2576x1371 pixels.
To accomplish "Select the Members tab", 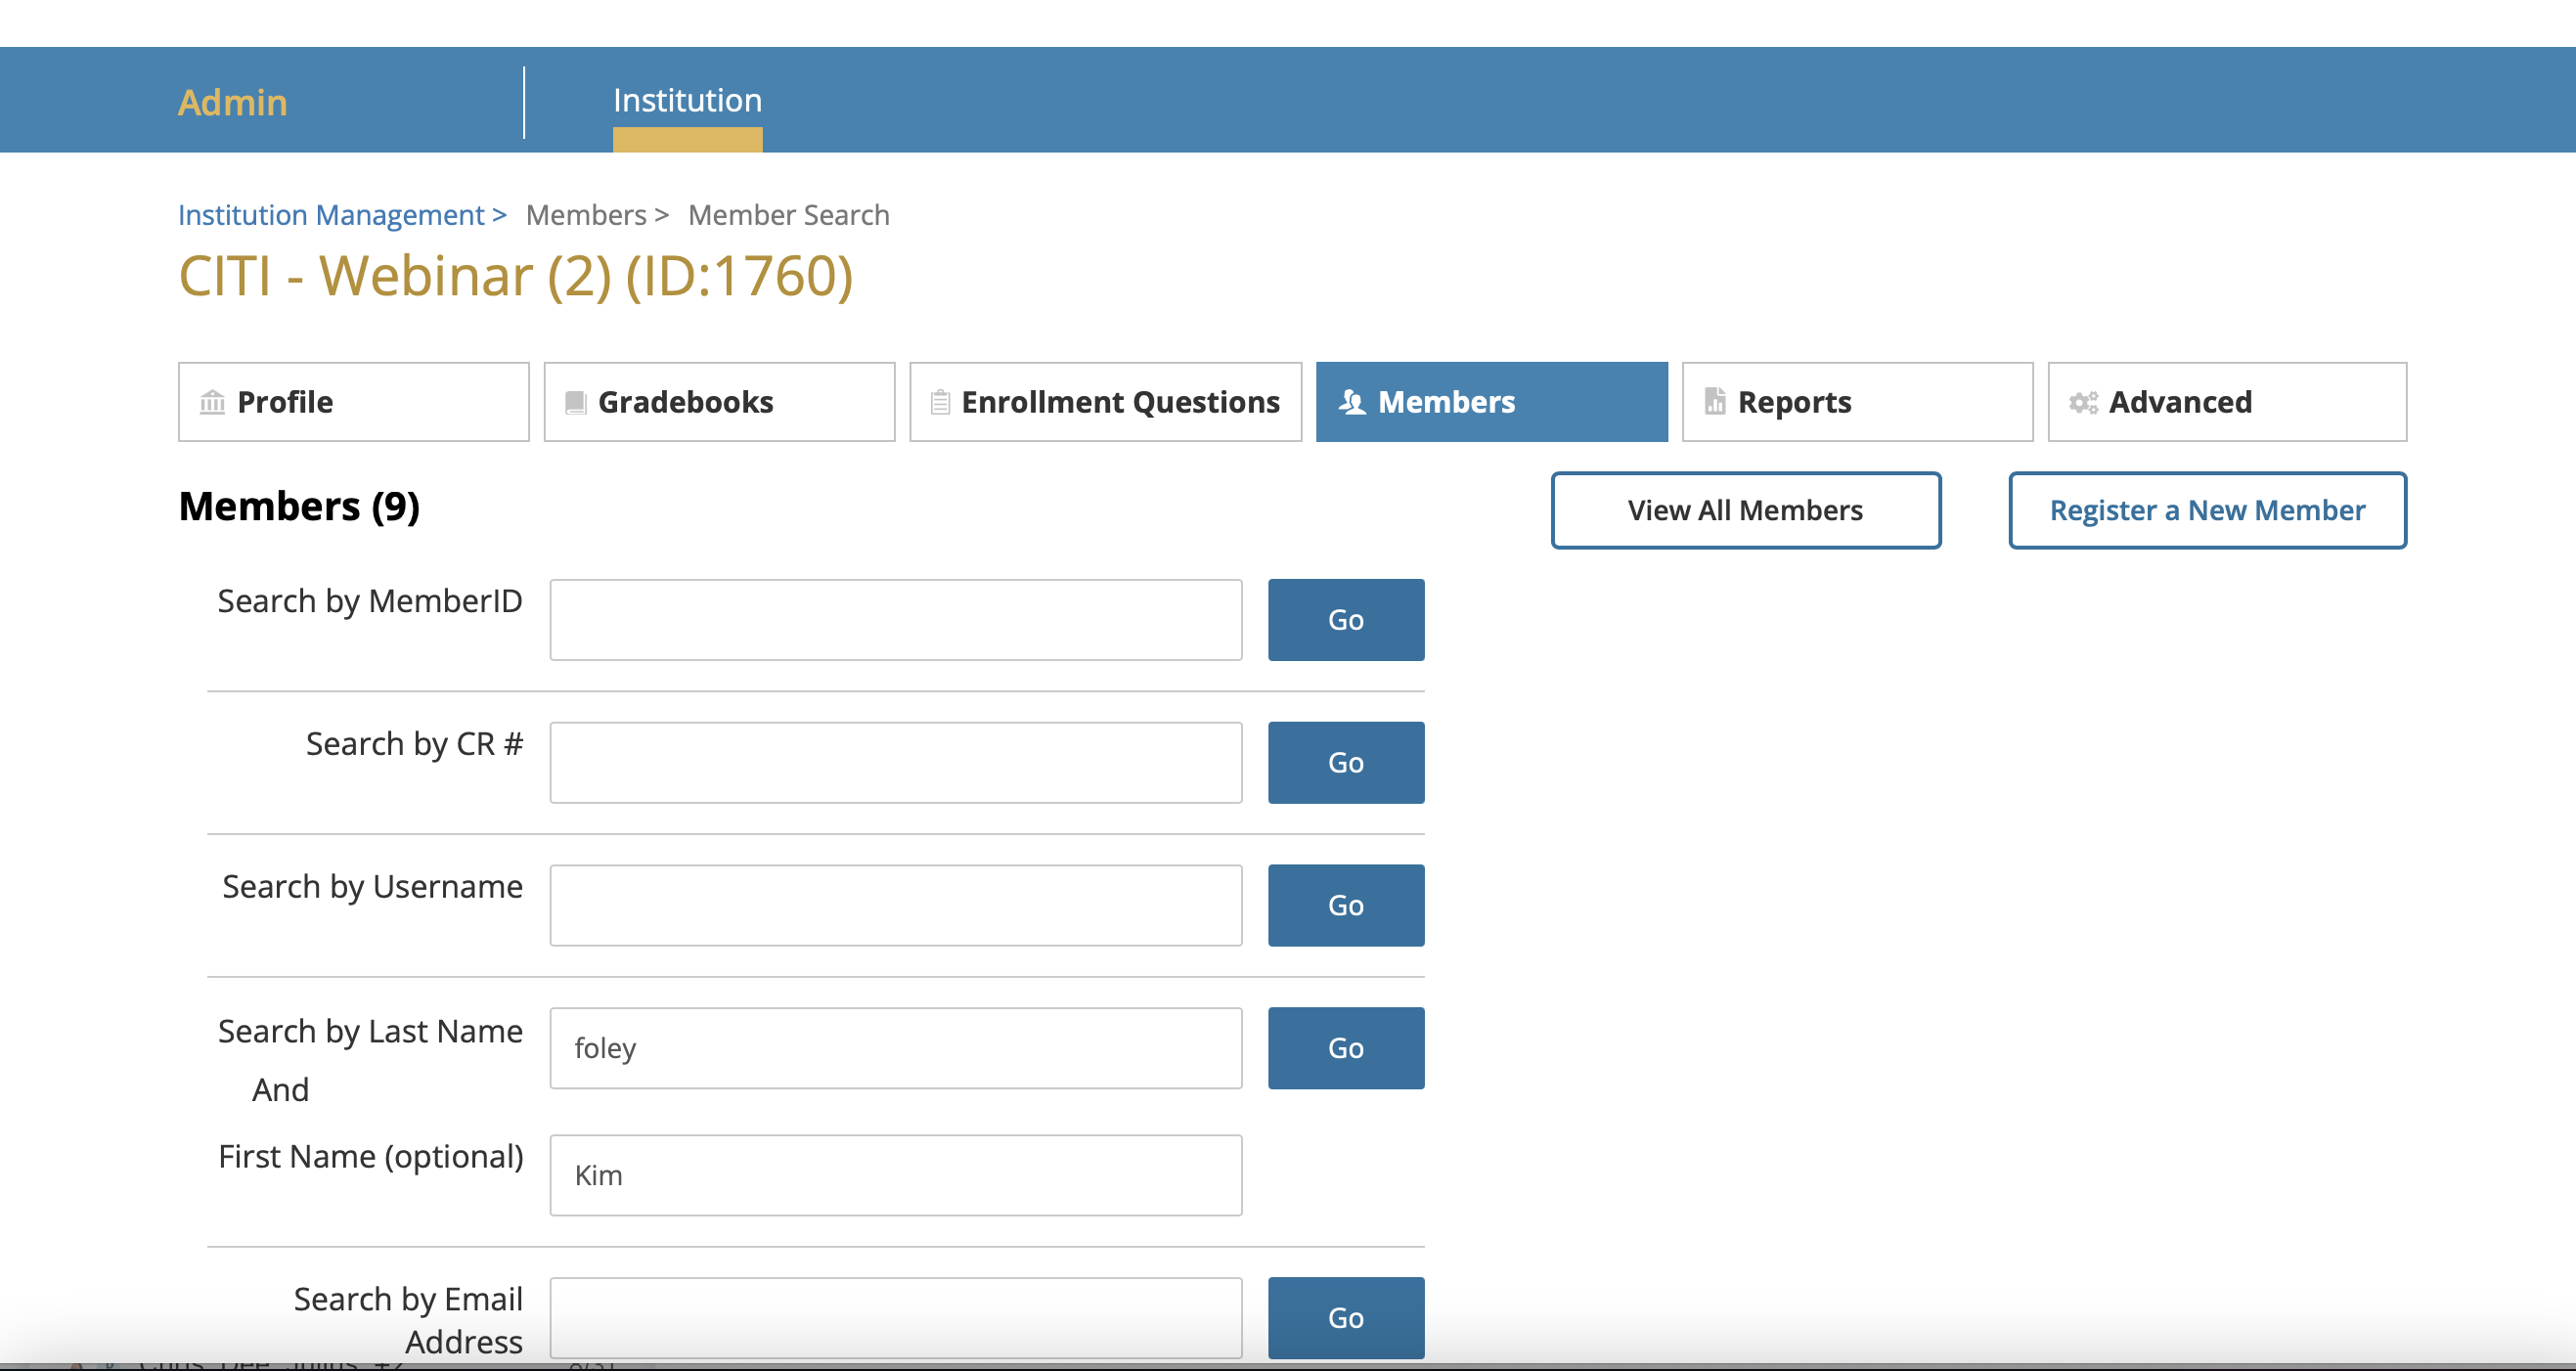I will coord(1492,402).
